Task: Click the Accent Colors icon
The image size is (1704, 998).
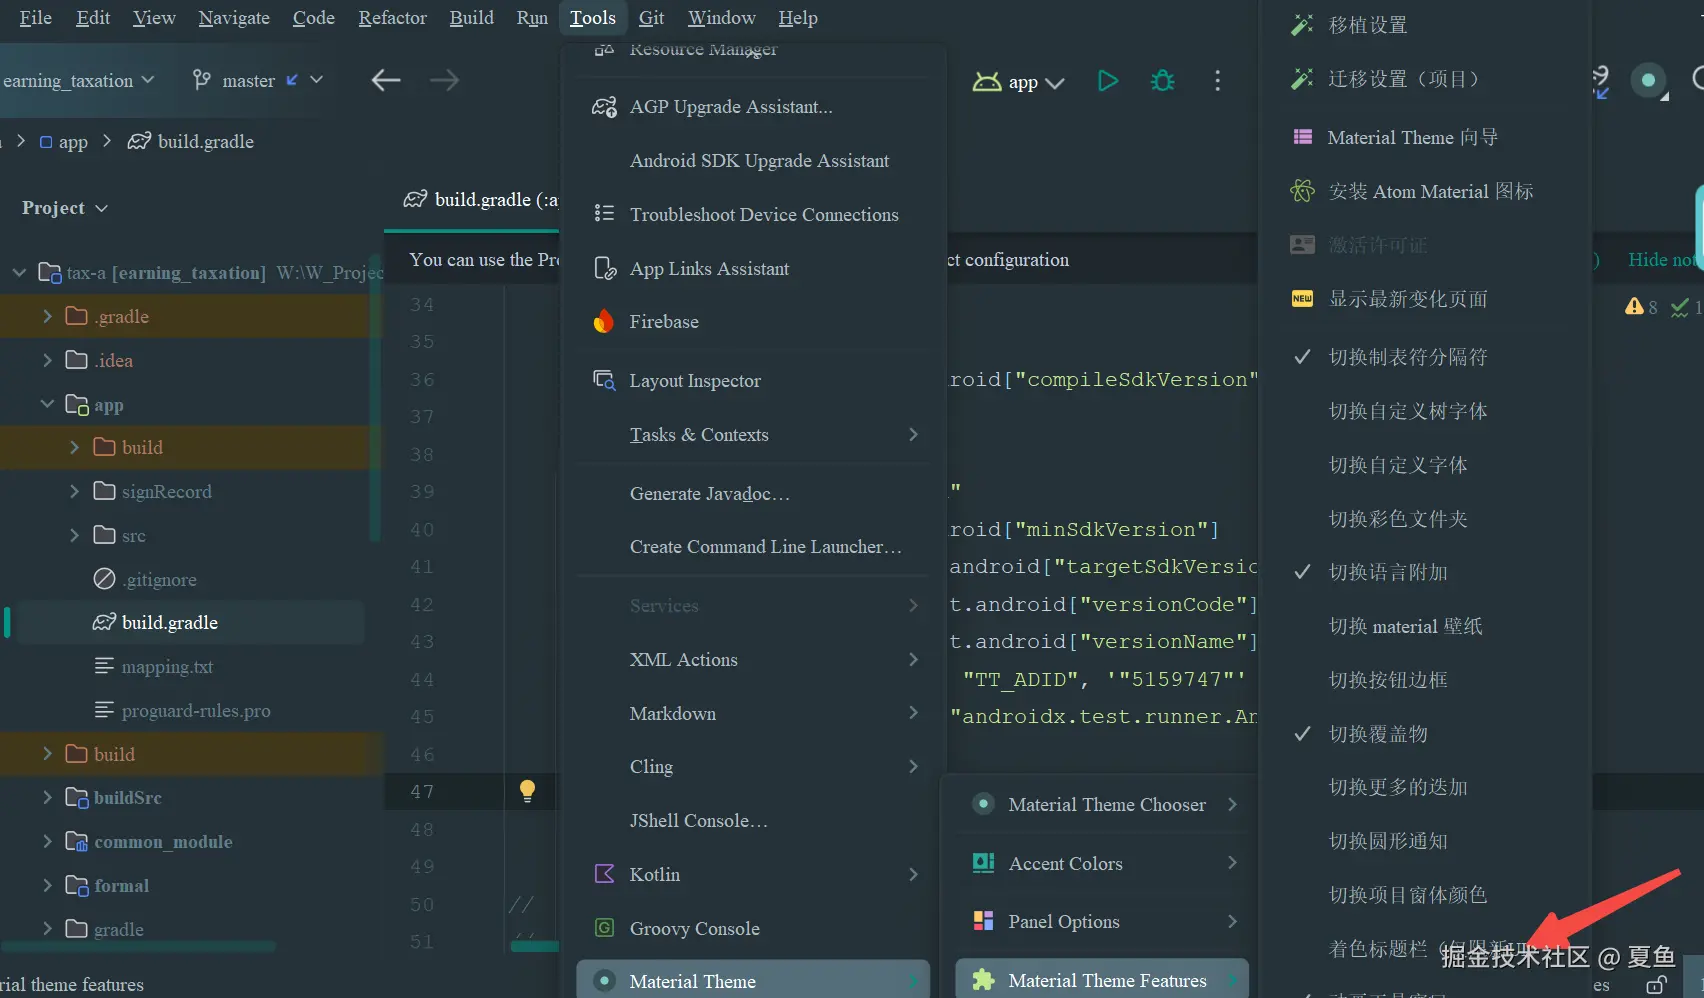Action: tap(984, 863)
